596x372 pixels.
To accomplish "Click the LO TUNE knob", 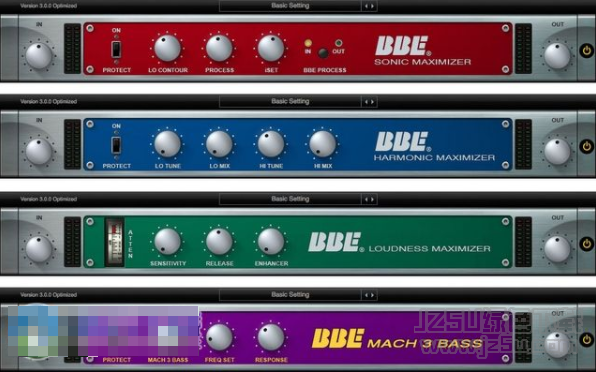I will tap(167, 144).
